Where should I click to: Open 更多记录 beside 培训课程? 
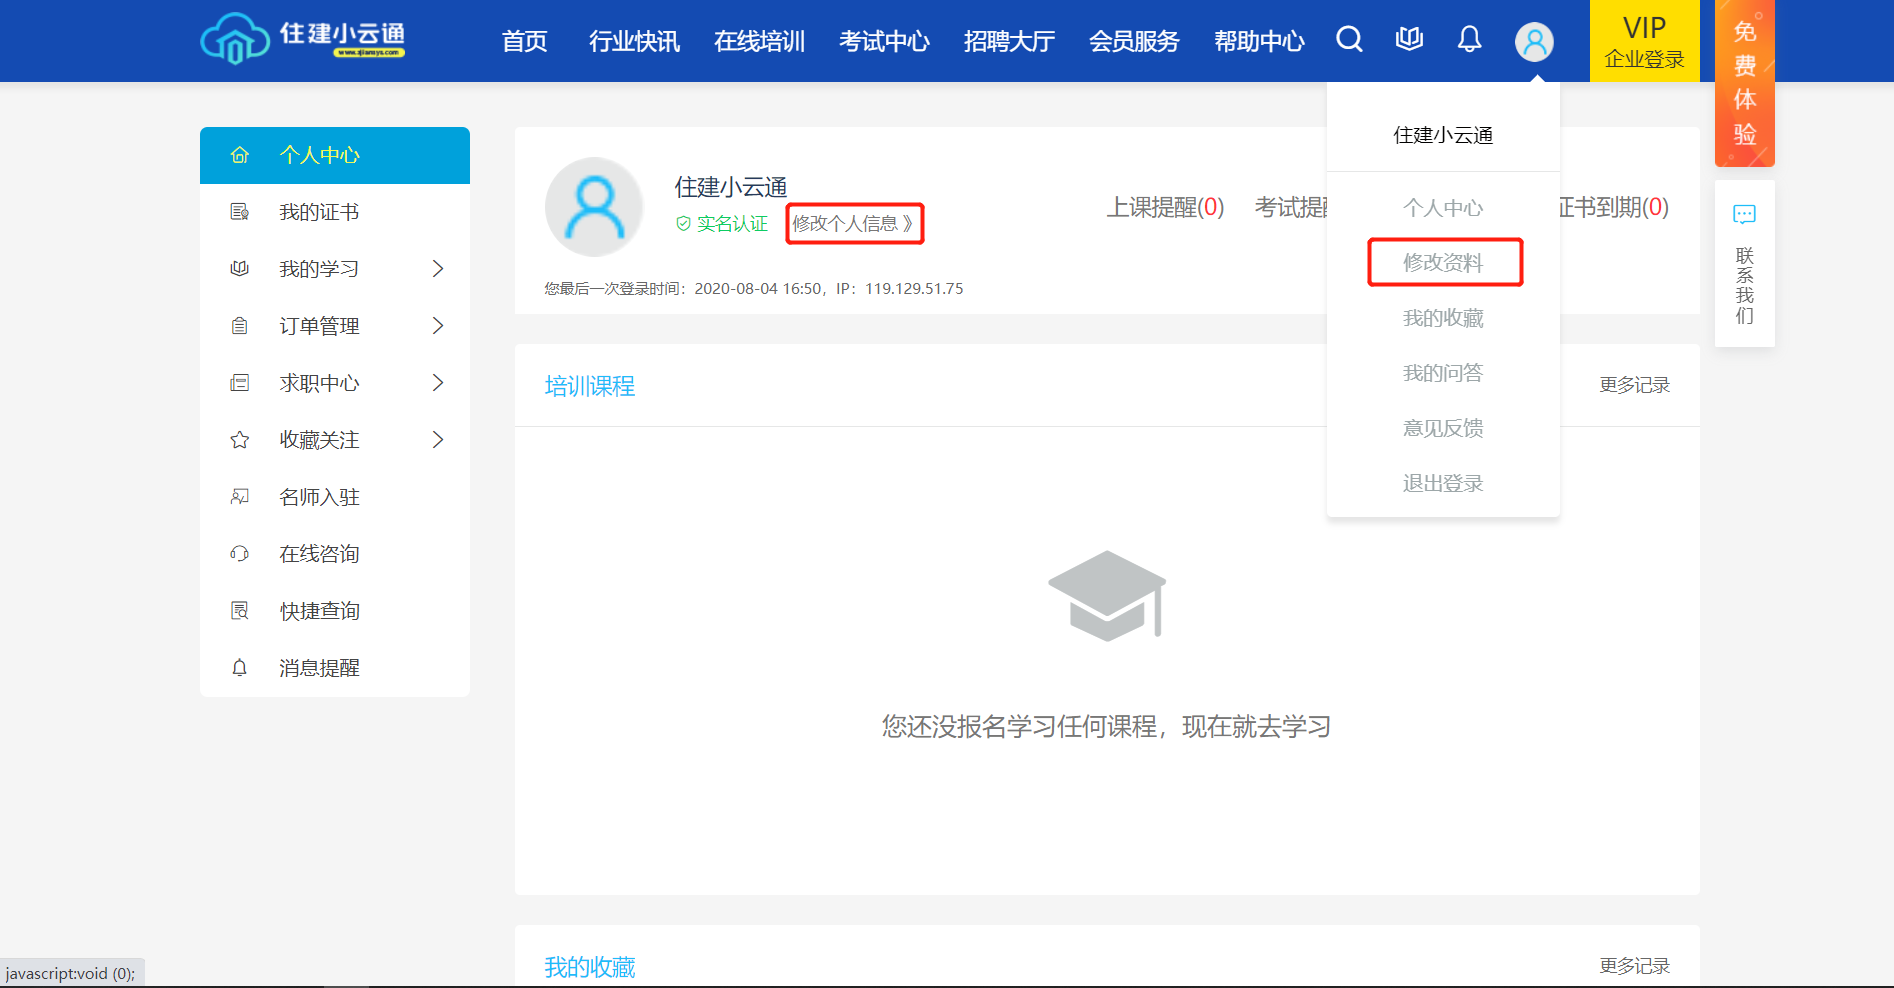(x=1634, y=386)
